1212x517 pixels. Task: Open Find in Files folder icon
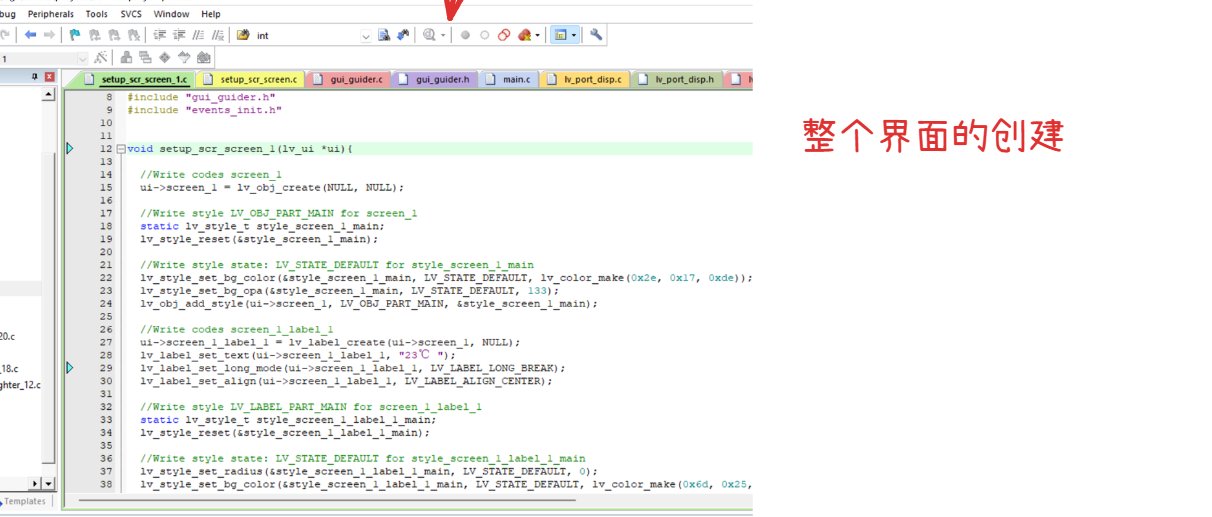tap(243, 35)
